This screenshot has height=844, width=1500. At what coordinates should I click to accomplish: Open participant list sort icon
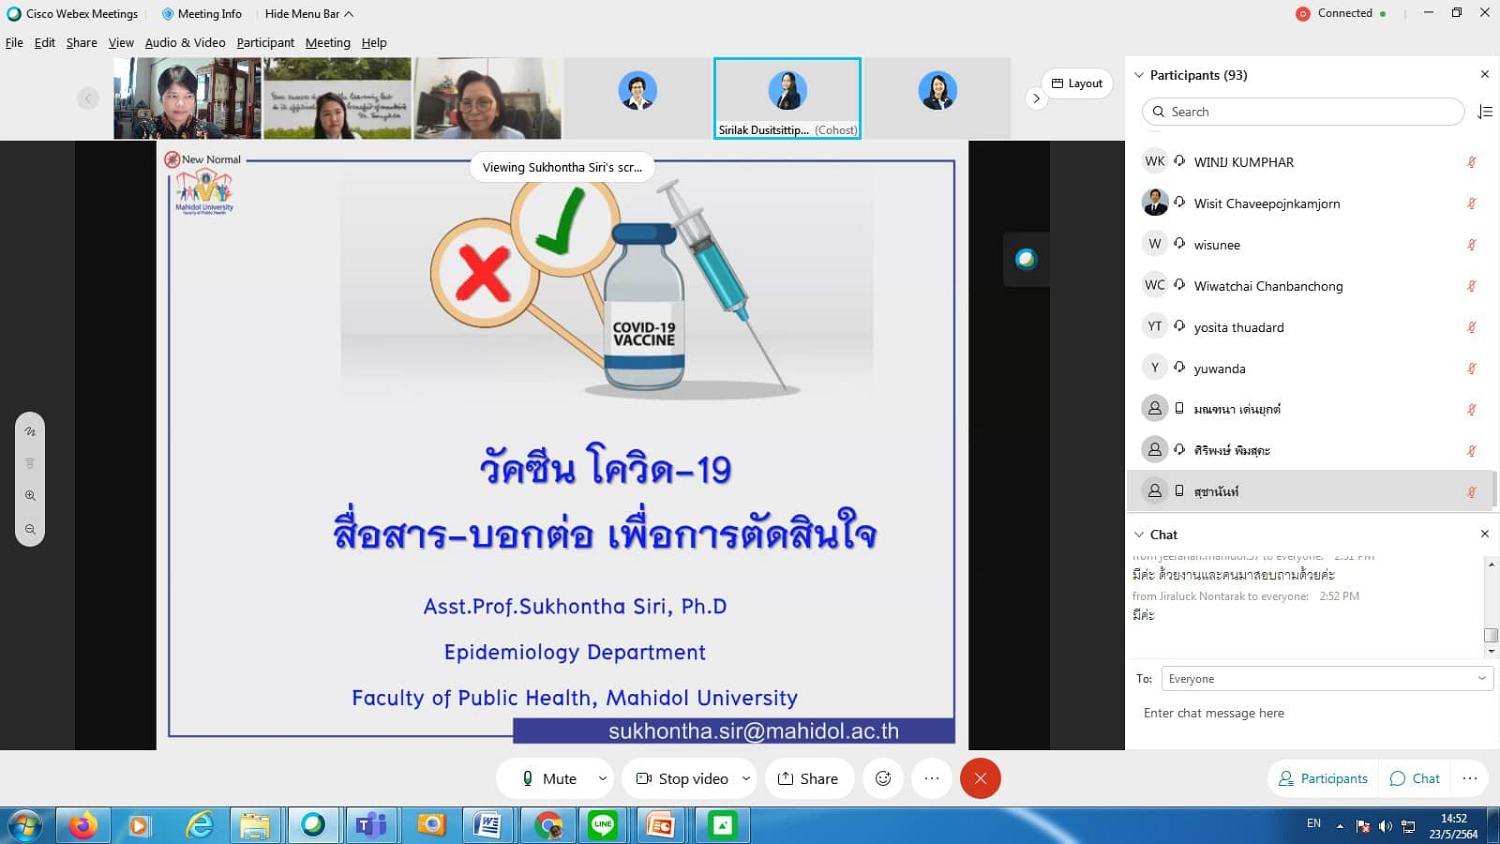pyautogui.click(x=1485, y=112)
